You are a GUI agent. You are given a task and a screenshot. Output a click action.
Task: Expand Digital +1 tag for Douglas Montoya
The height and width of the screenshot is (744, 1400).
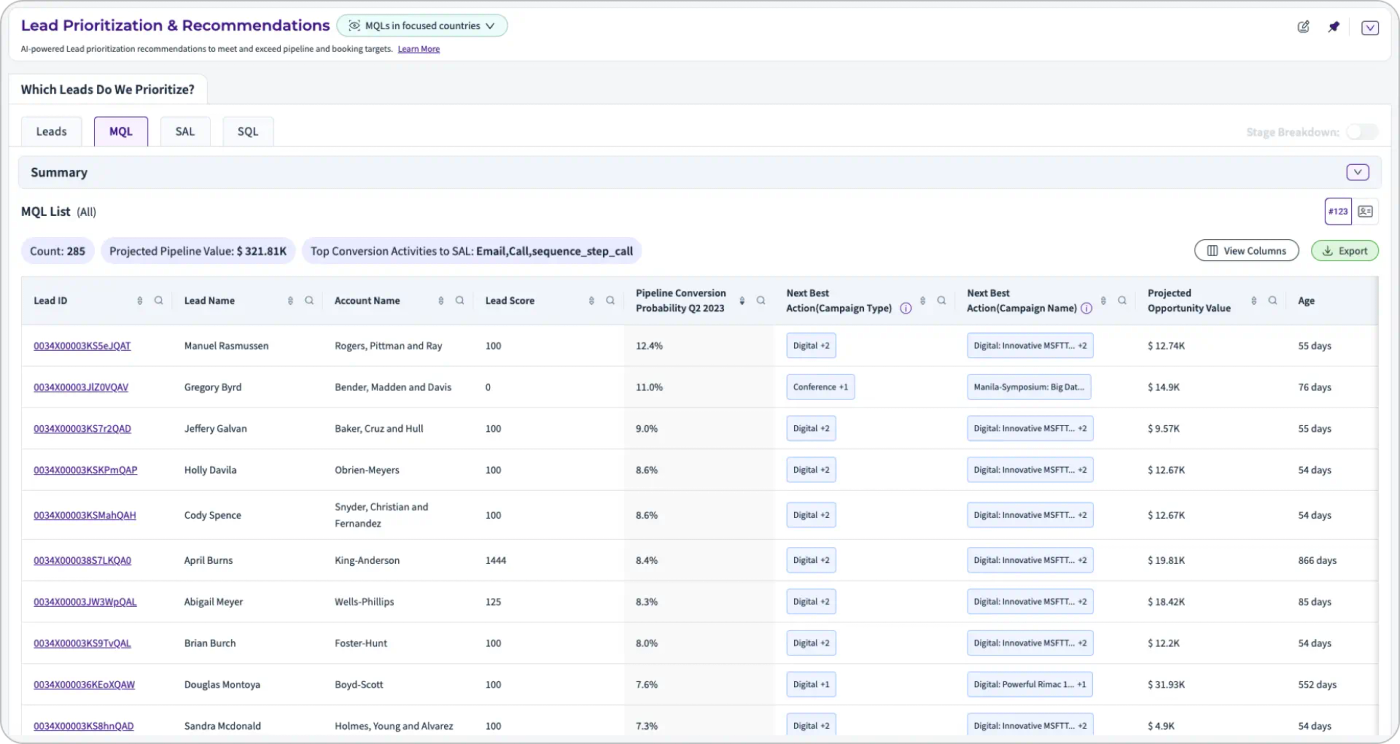[x=811, y=685]
